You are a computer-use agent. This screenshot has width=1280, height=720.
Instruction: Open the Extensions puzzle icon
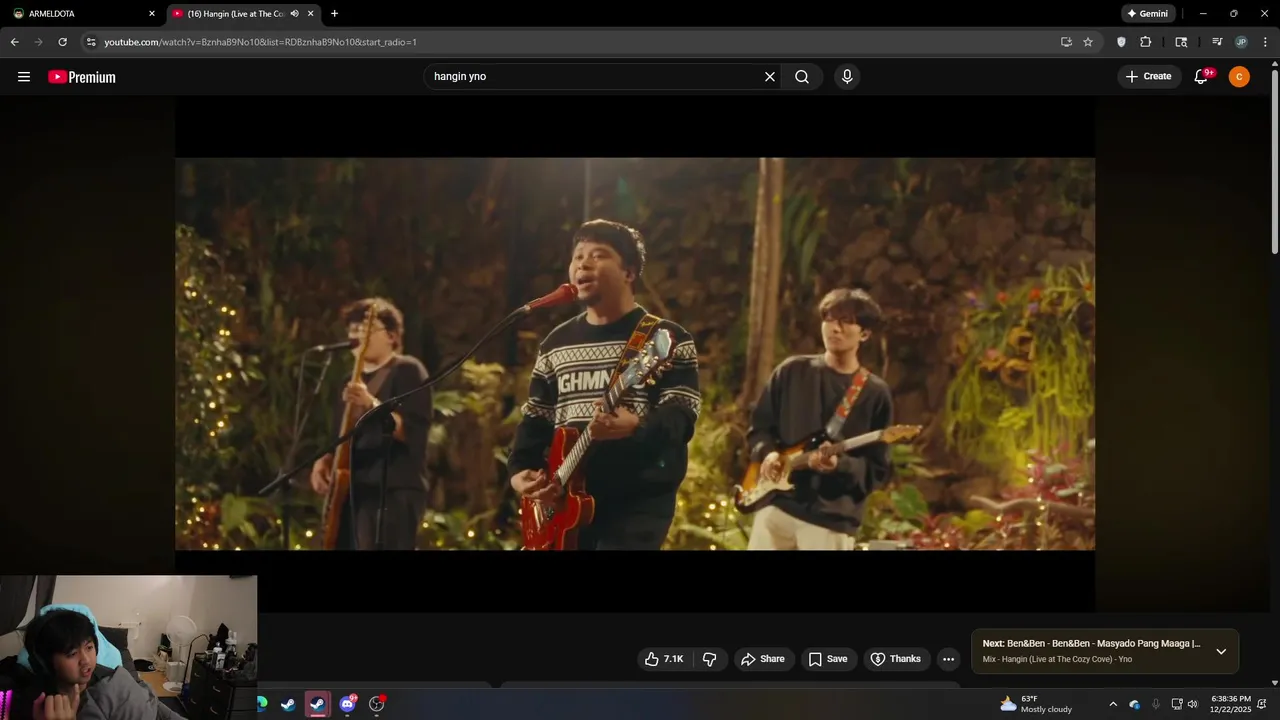(1146, 42)
